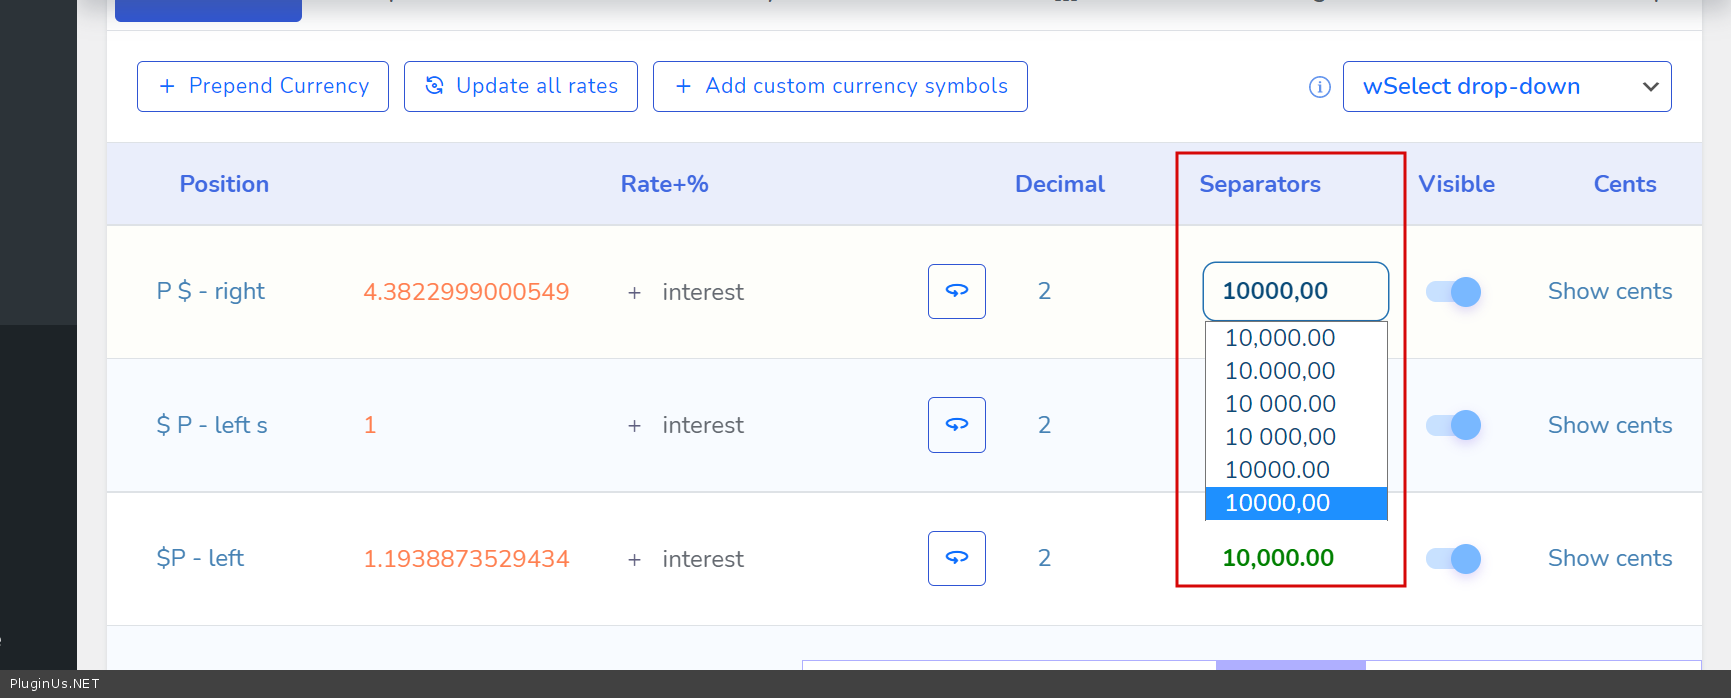Click the plus before interest in third row
The image size is (1731, 698).
634,560
